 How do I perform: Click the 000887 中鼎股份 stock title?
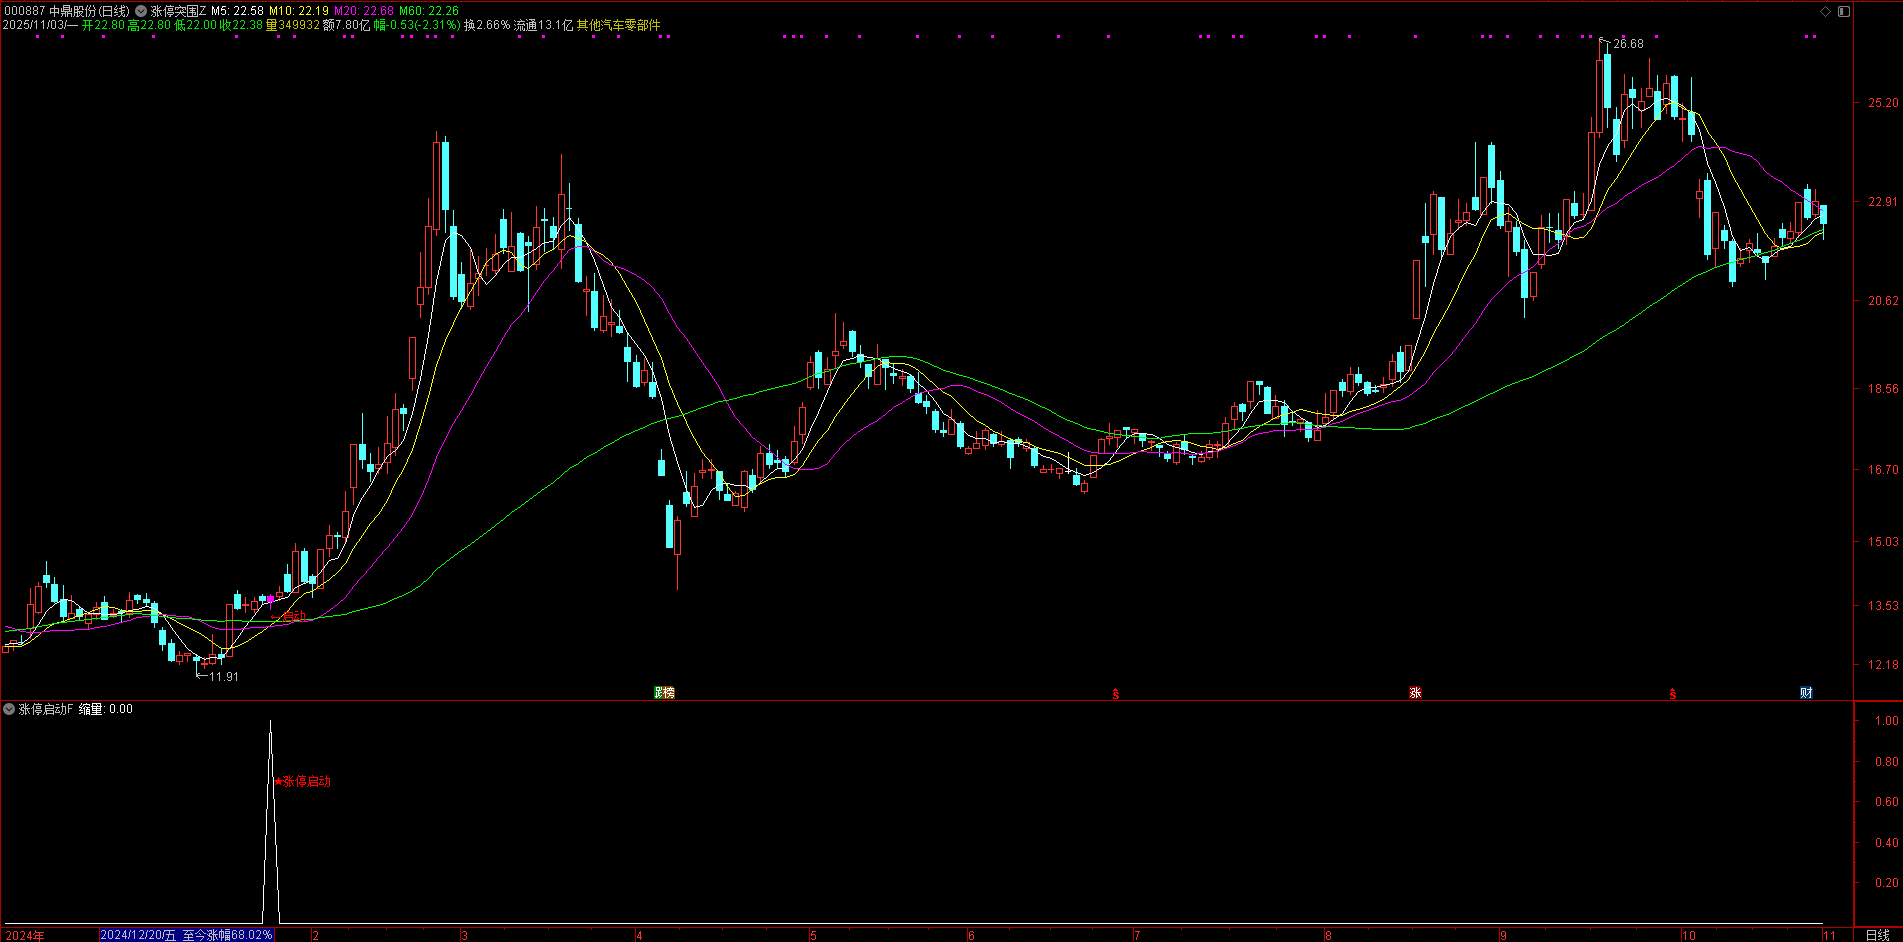[x=66, y=11]
